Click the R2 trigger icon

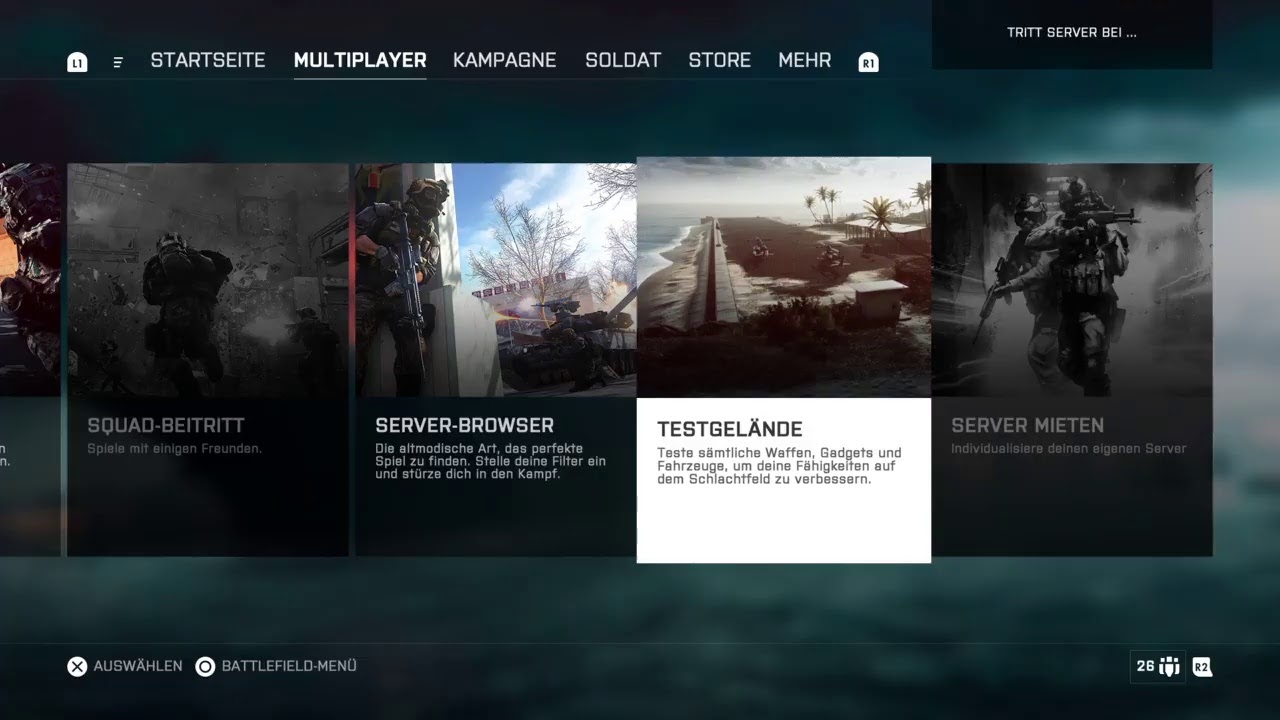[1202, 666]
